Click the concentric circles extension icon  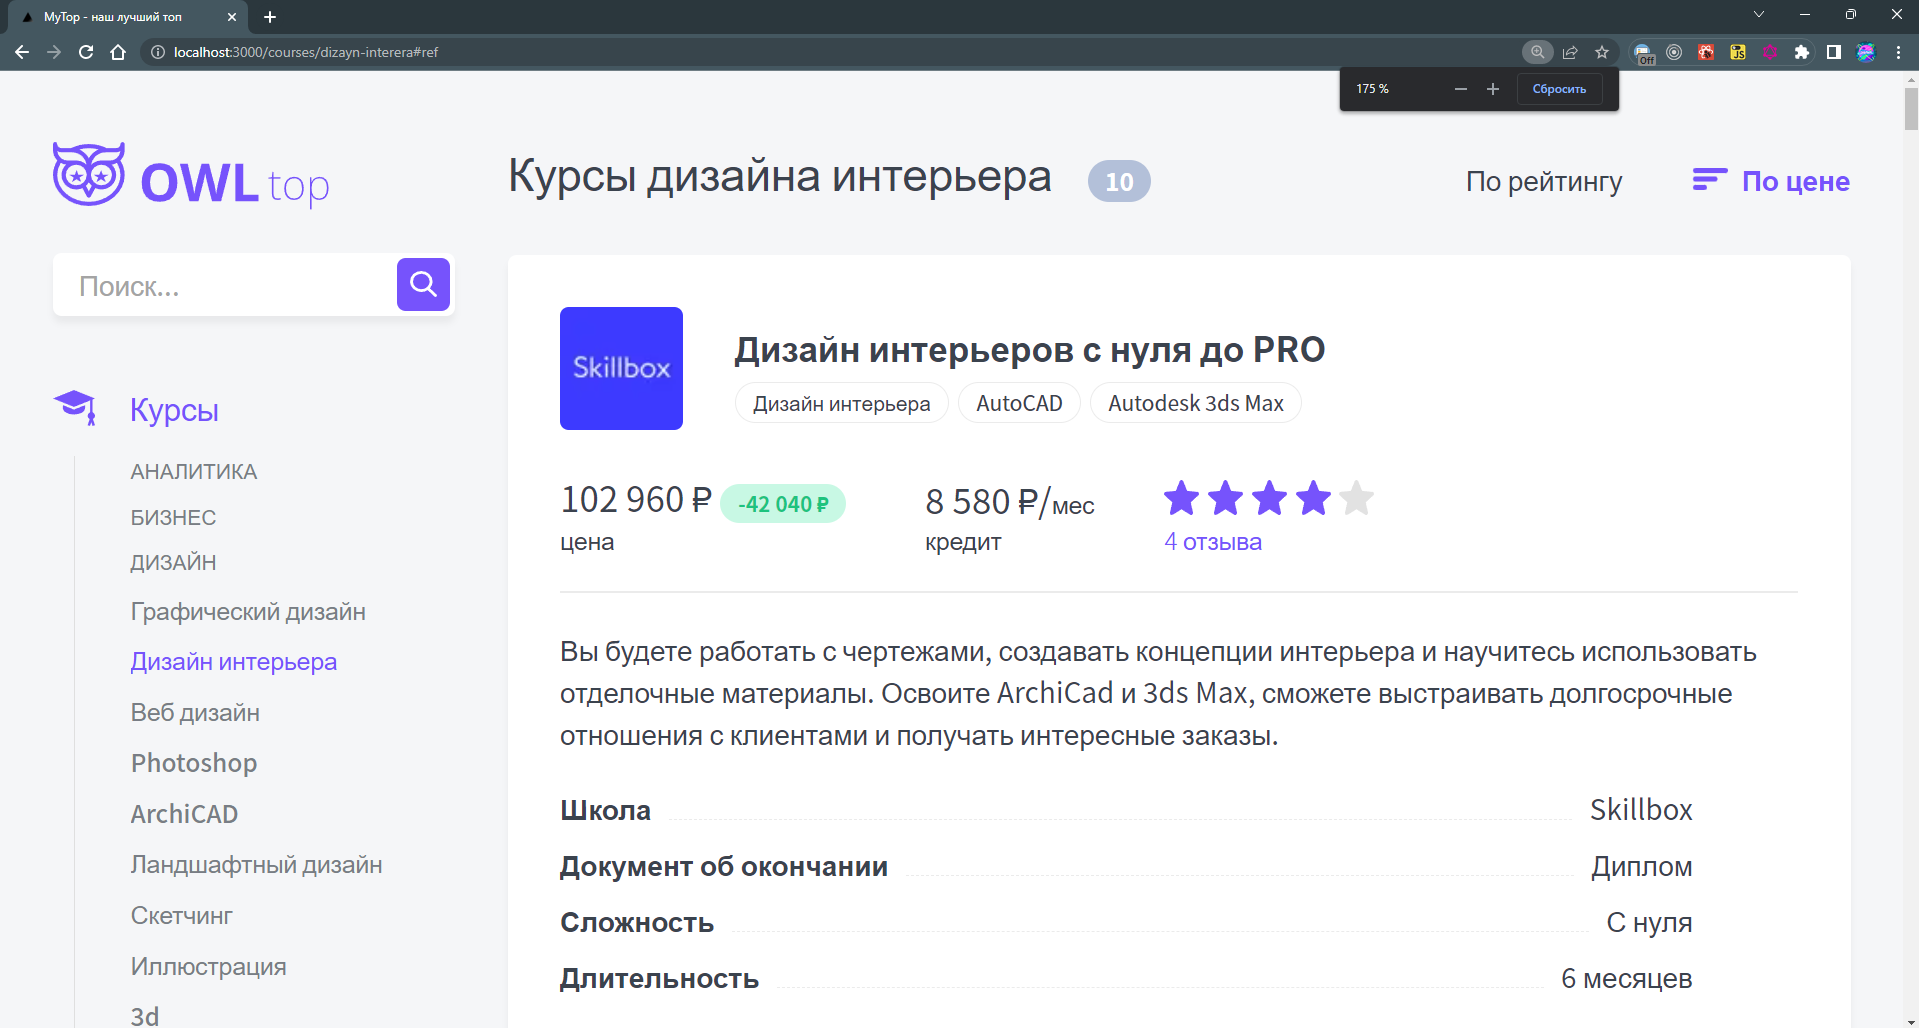tap(1674, 52)
